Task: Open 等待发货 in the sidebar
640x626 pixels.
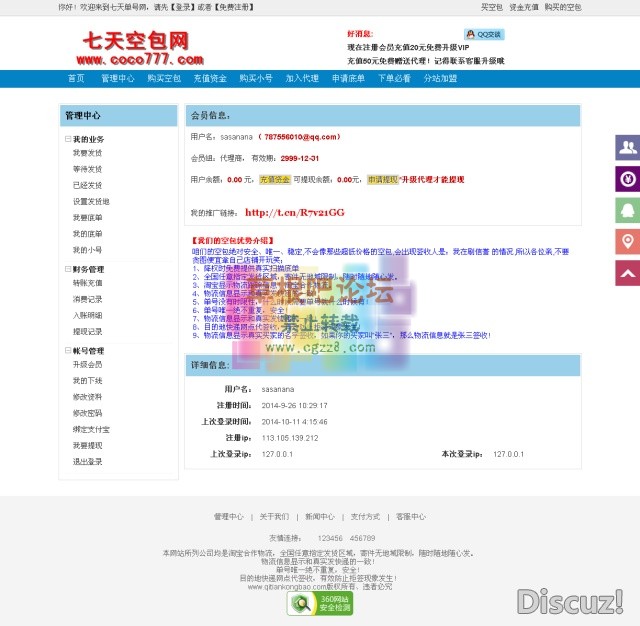Action: click(87, 169)
